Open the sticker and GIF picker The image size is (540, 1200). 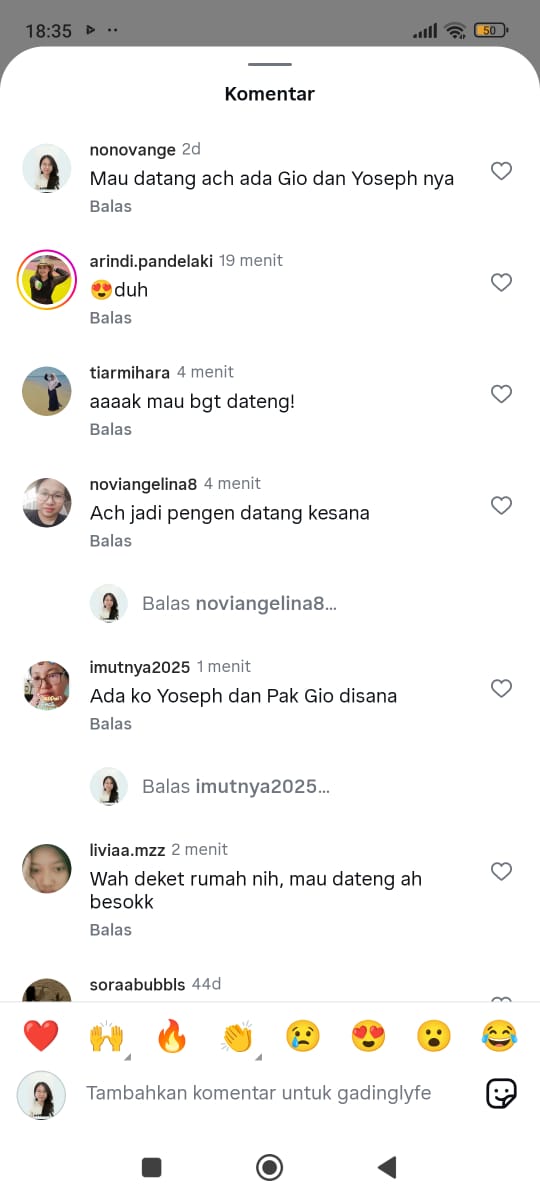[x=501, y=1094]
